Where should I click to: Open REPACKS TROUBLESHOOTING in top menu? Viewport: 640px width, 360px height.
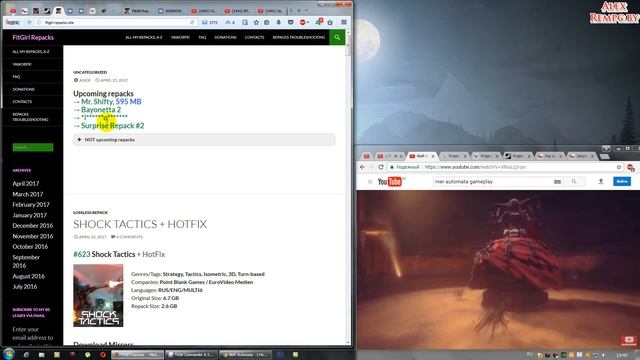(x=299, y=37)
